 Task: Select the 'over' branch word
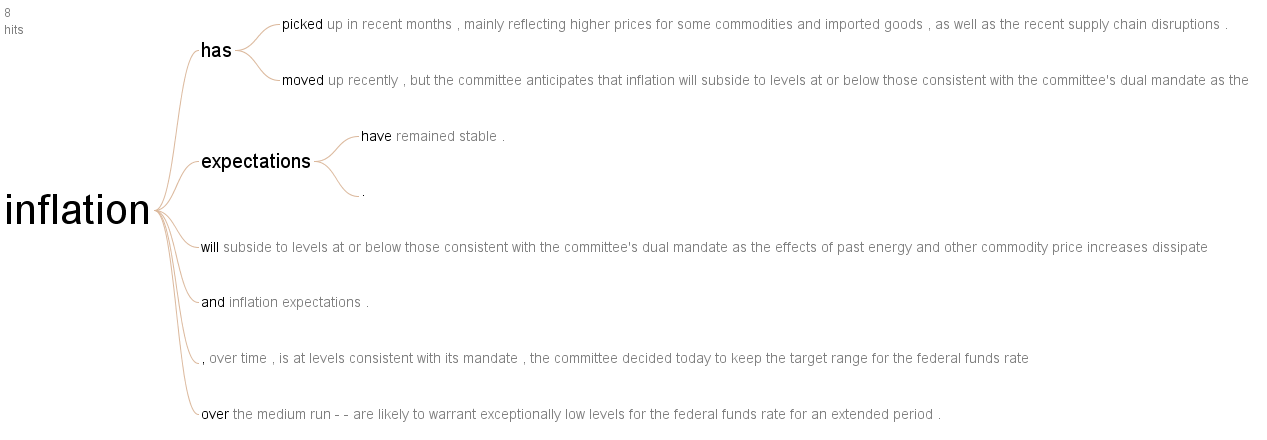coord(215,414)
